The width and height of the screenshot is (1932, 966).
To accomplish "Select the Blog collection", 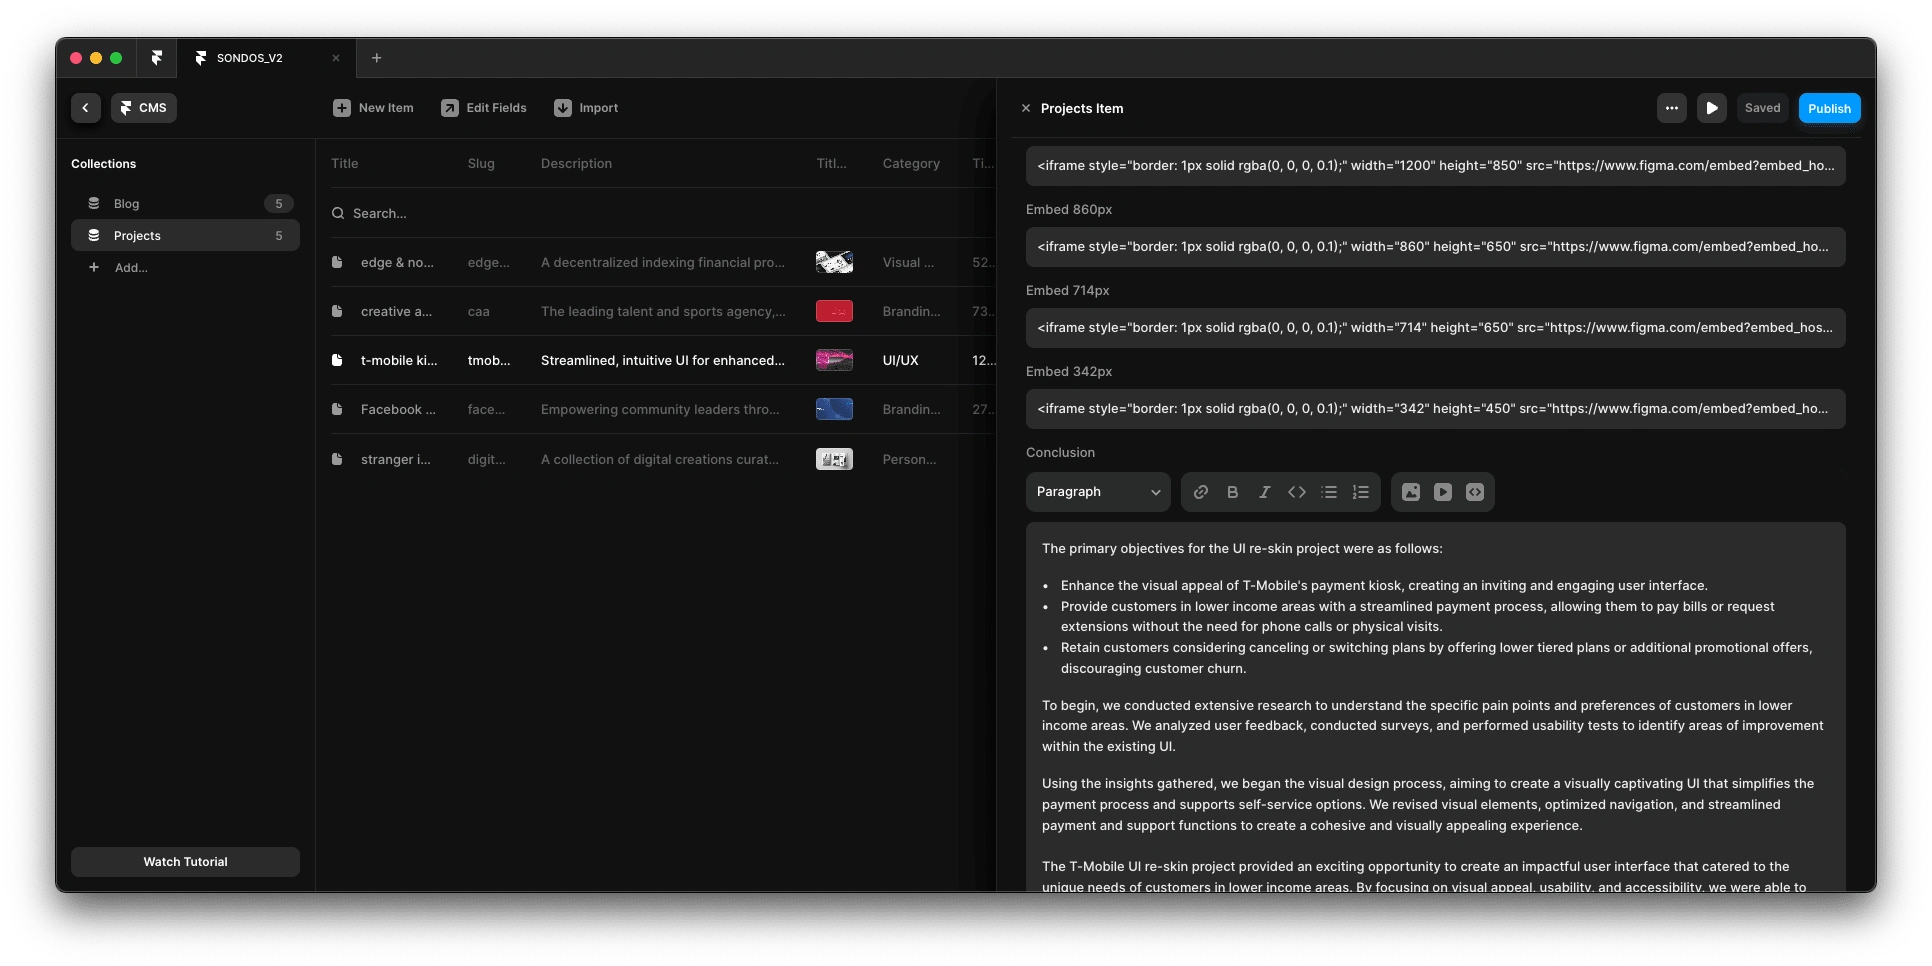I will click(x=185, y=203).
